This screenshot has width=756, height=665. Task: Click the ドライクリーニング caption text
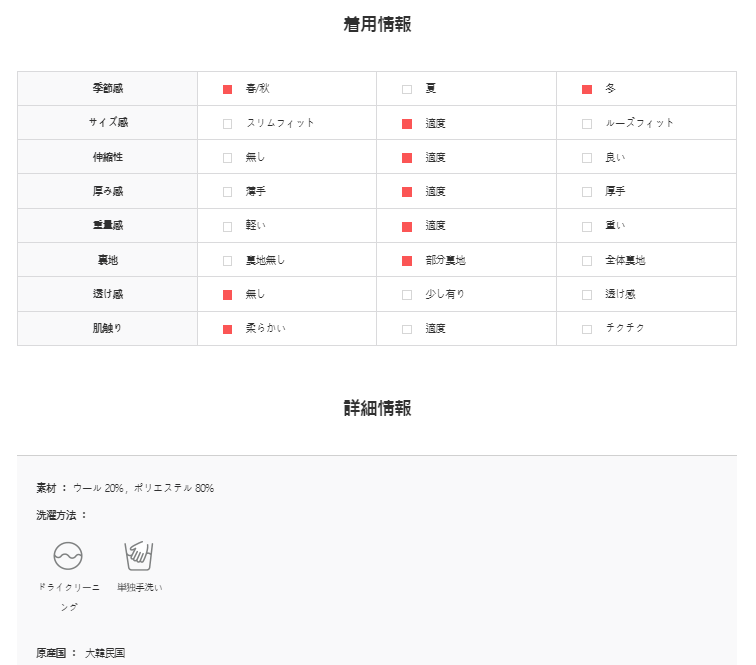(69, 597)
